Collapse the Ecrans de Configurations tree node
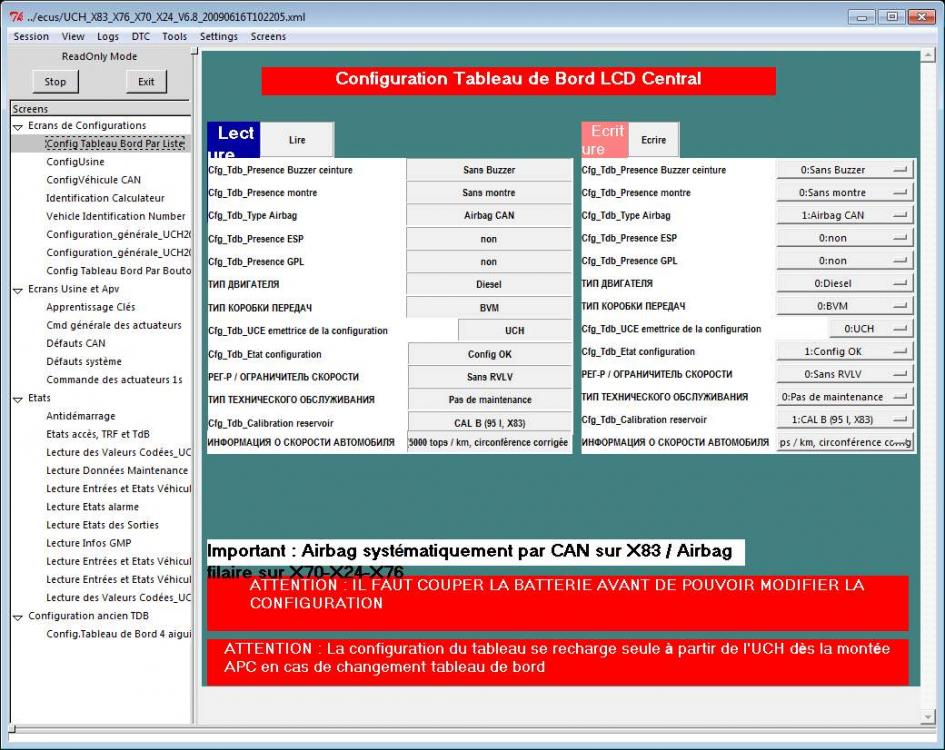945x750 pixels. pyautogui.click(x=18, y=127)
